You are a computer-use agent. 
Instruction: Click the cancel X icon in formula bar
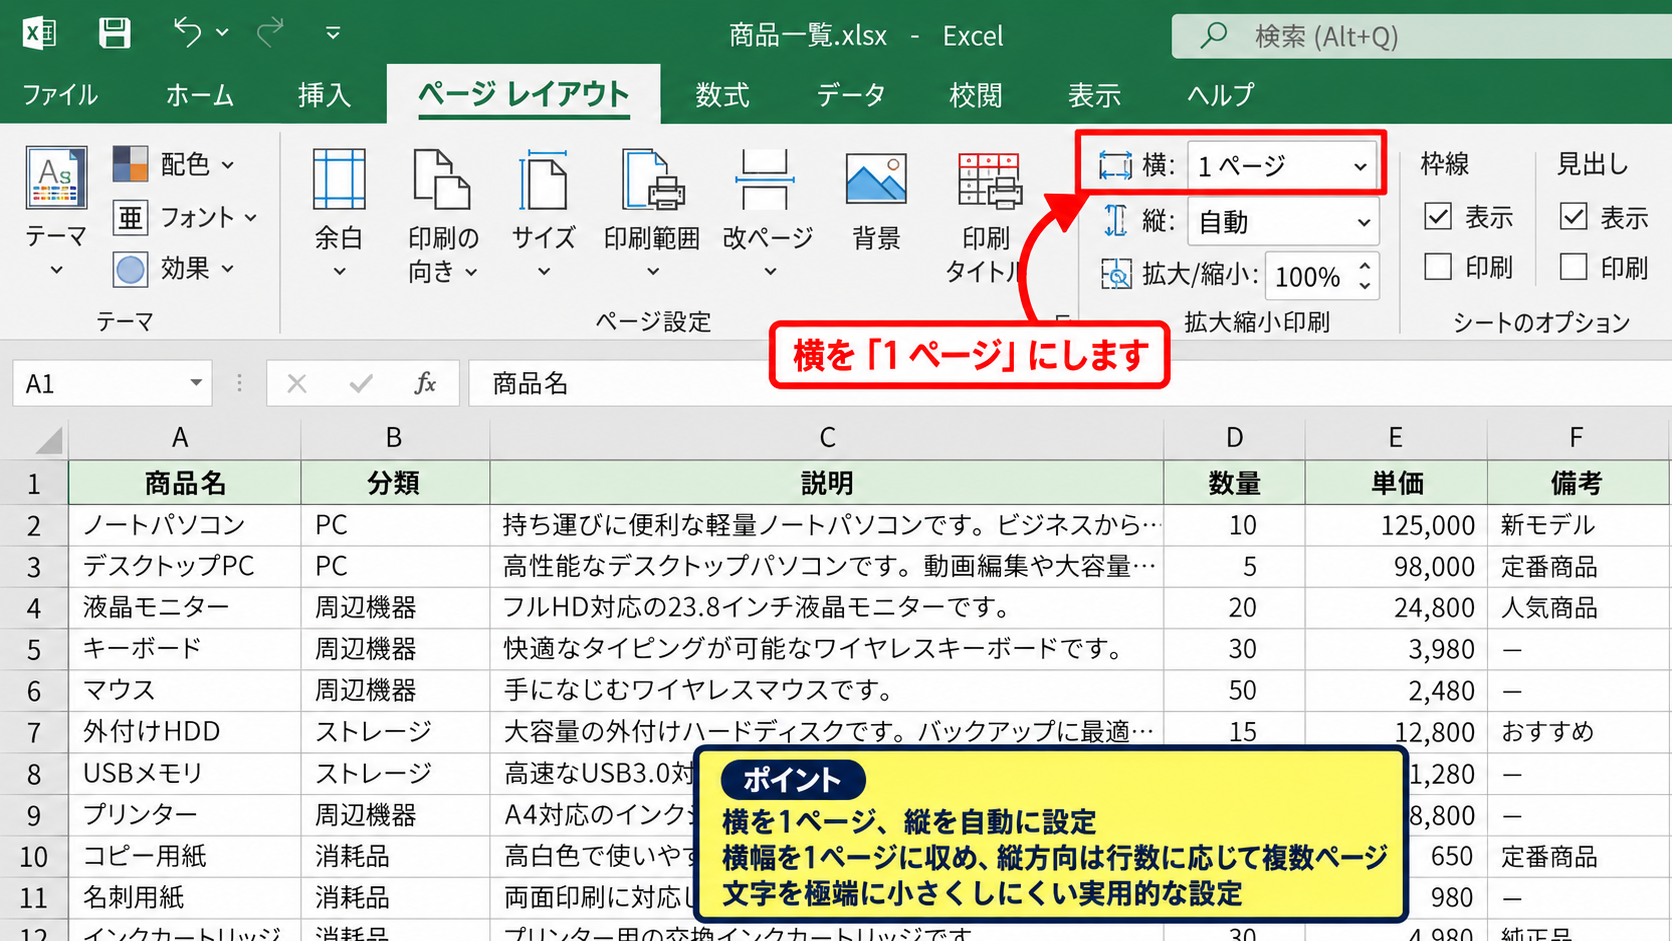coord(297,383)
